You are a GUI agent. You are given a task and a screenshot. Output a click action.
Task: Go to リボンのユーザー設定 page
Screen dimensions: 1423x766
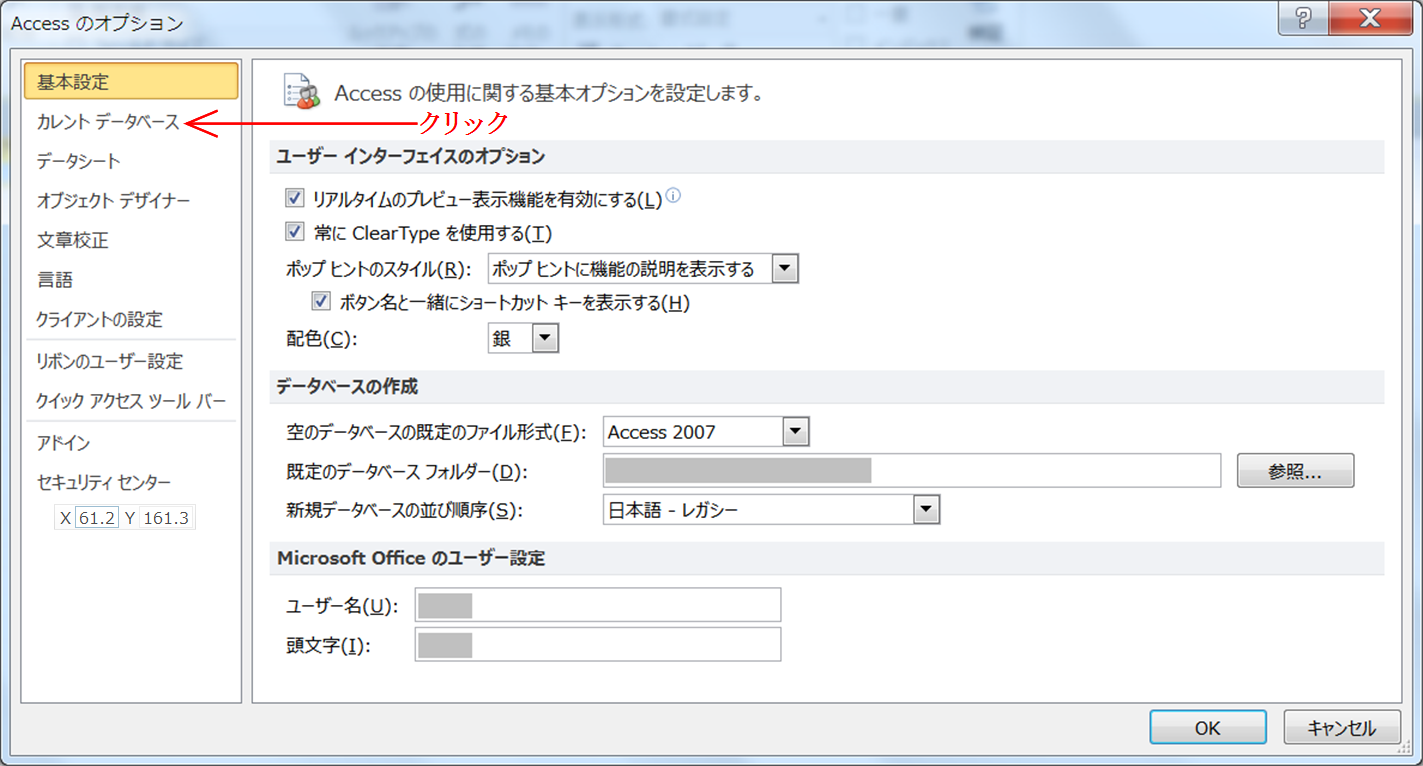(x=110, y=361)
